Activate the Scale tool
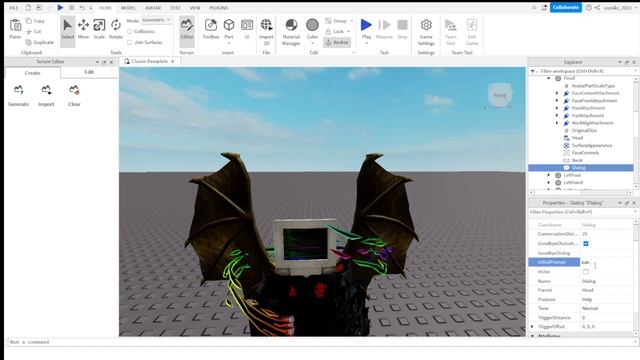Screen dimensions: 640x360 point(99,29)
